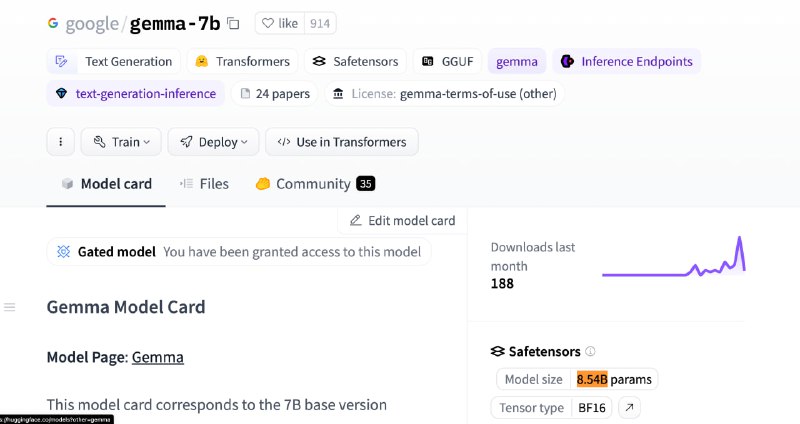Click Use in Transformers button
Viewport: 800px width, 424px height.
(342, 142)
